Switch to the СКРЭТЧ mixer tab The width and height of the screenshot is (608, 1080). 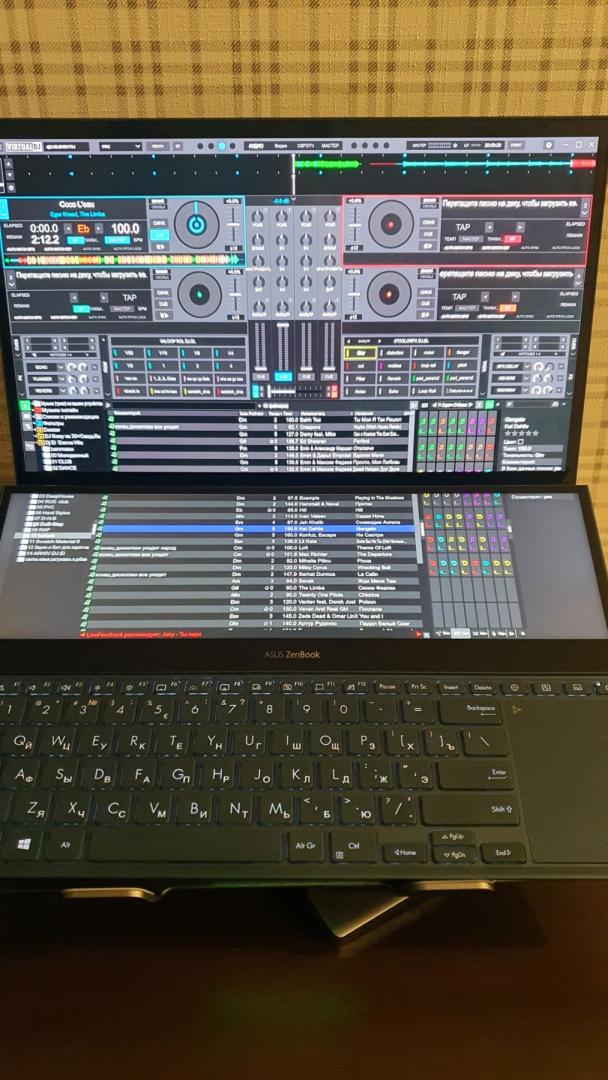(306, 146)
